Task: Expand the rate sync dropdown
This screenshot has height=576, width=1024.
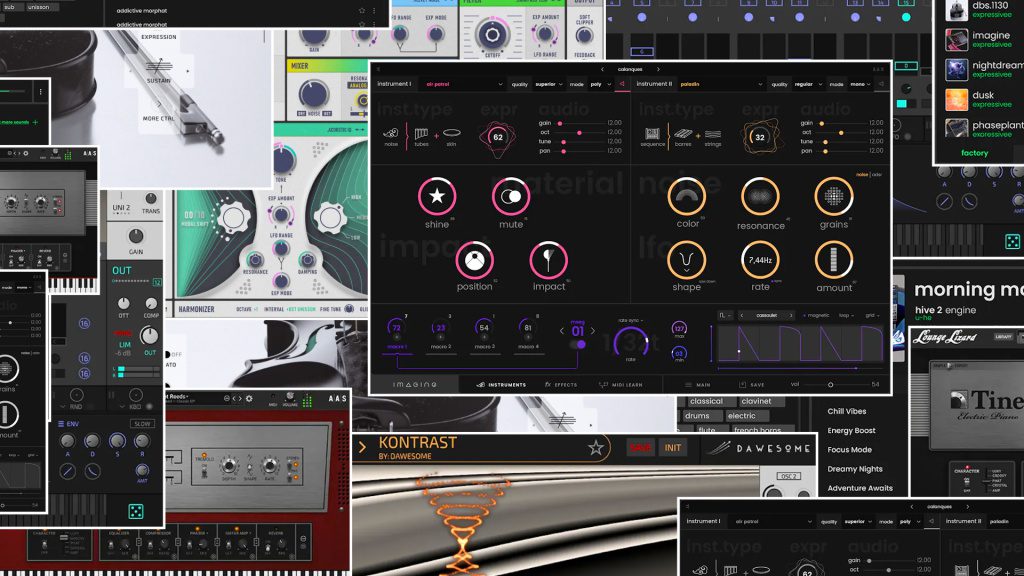Action: 631,321
